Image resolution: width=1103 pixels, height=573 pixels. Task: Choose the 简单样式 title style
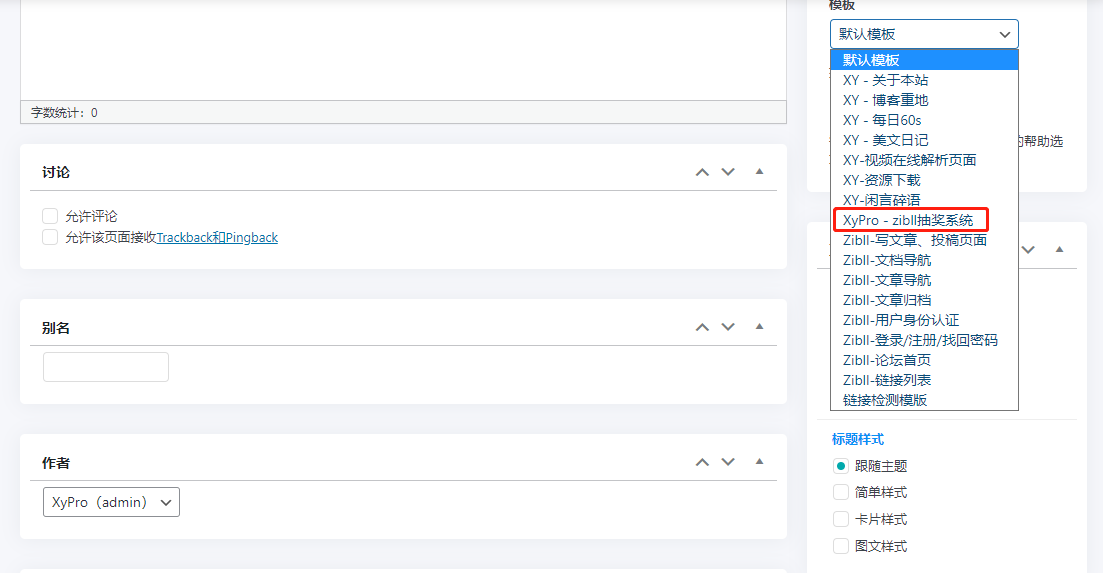841,492
